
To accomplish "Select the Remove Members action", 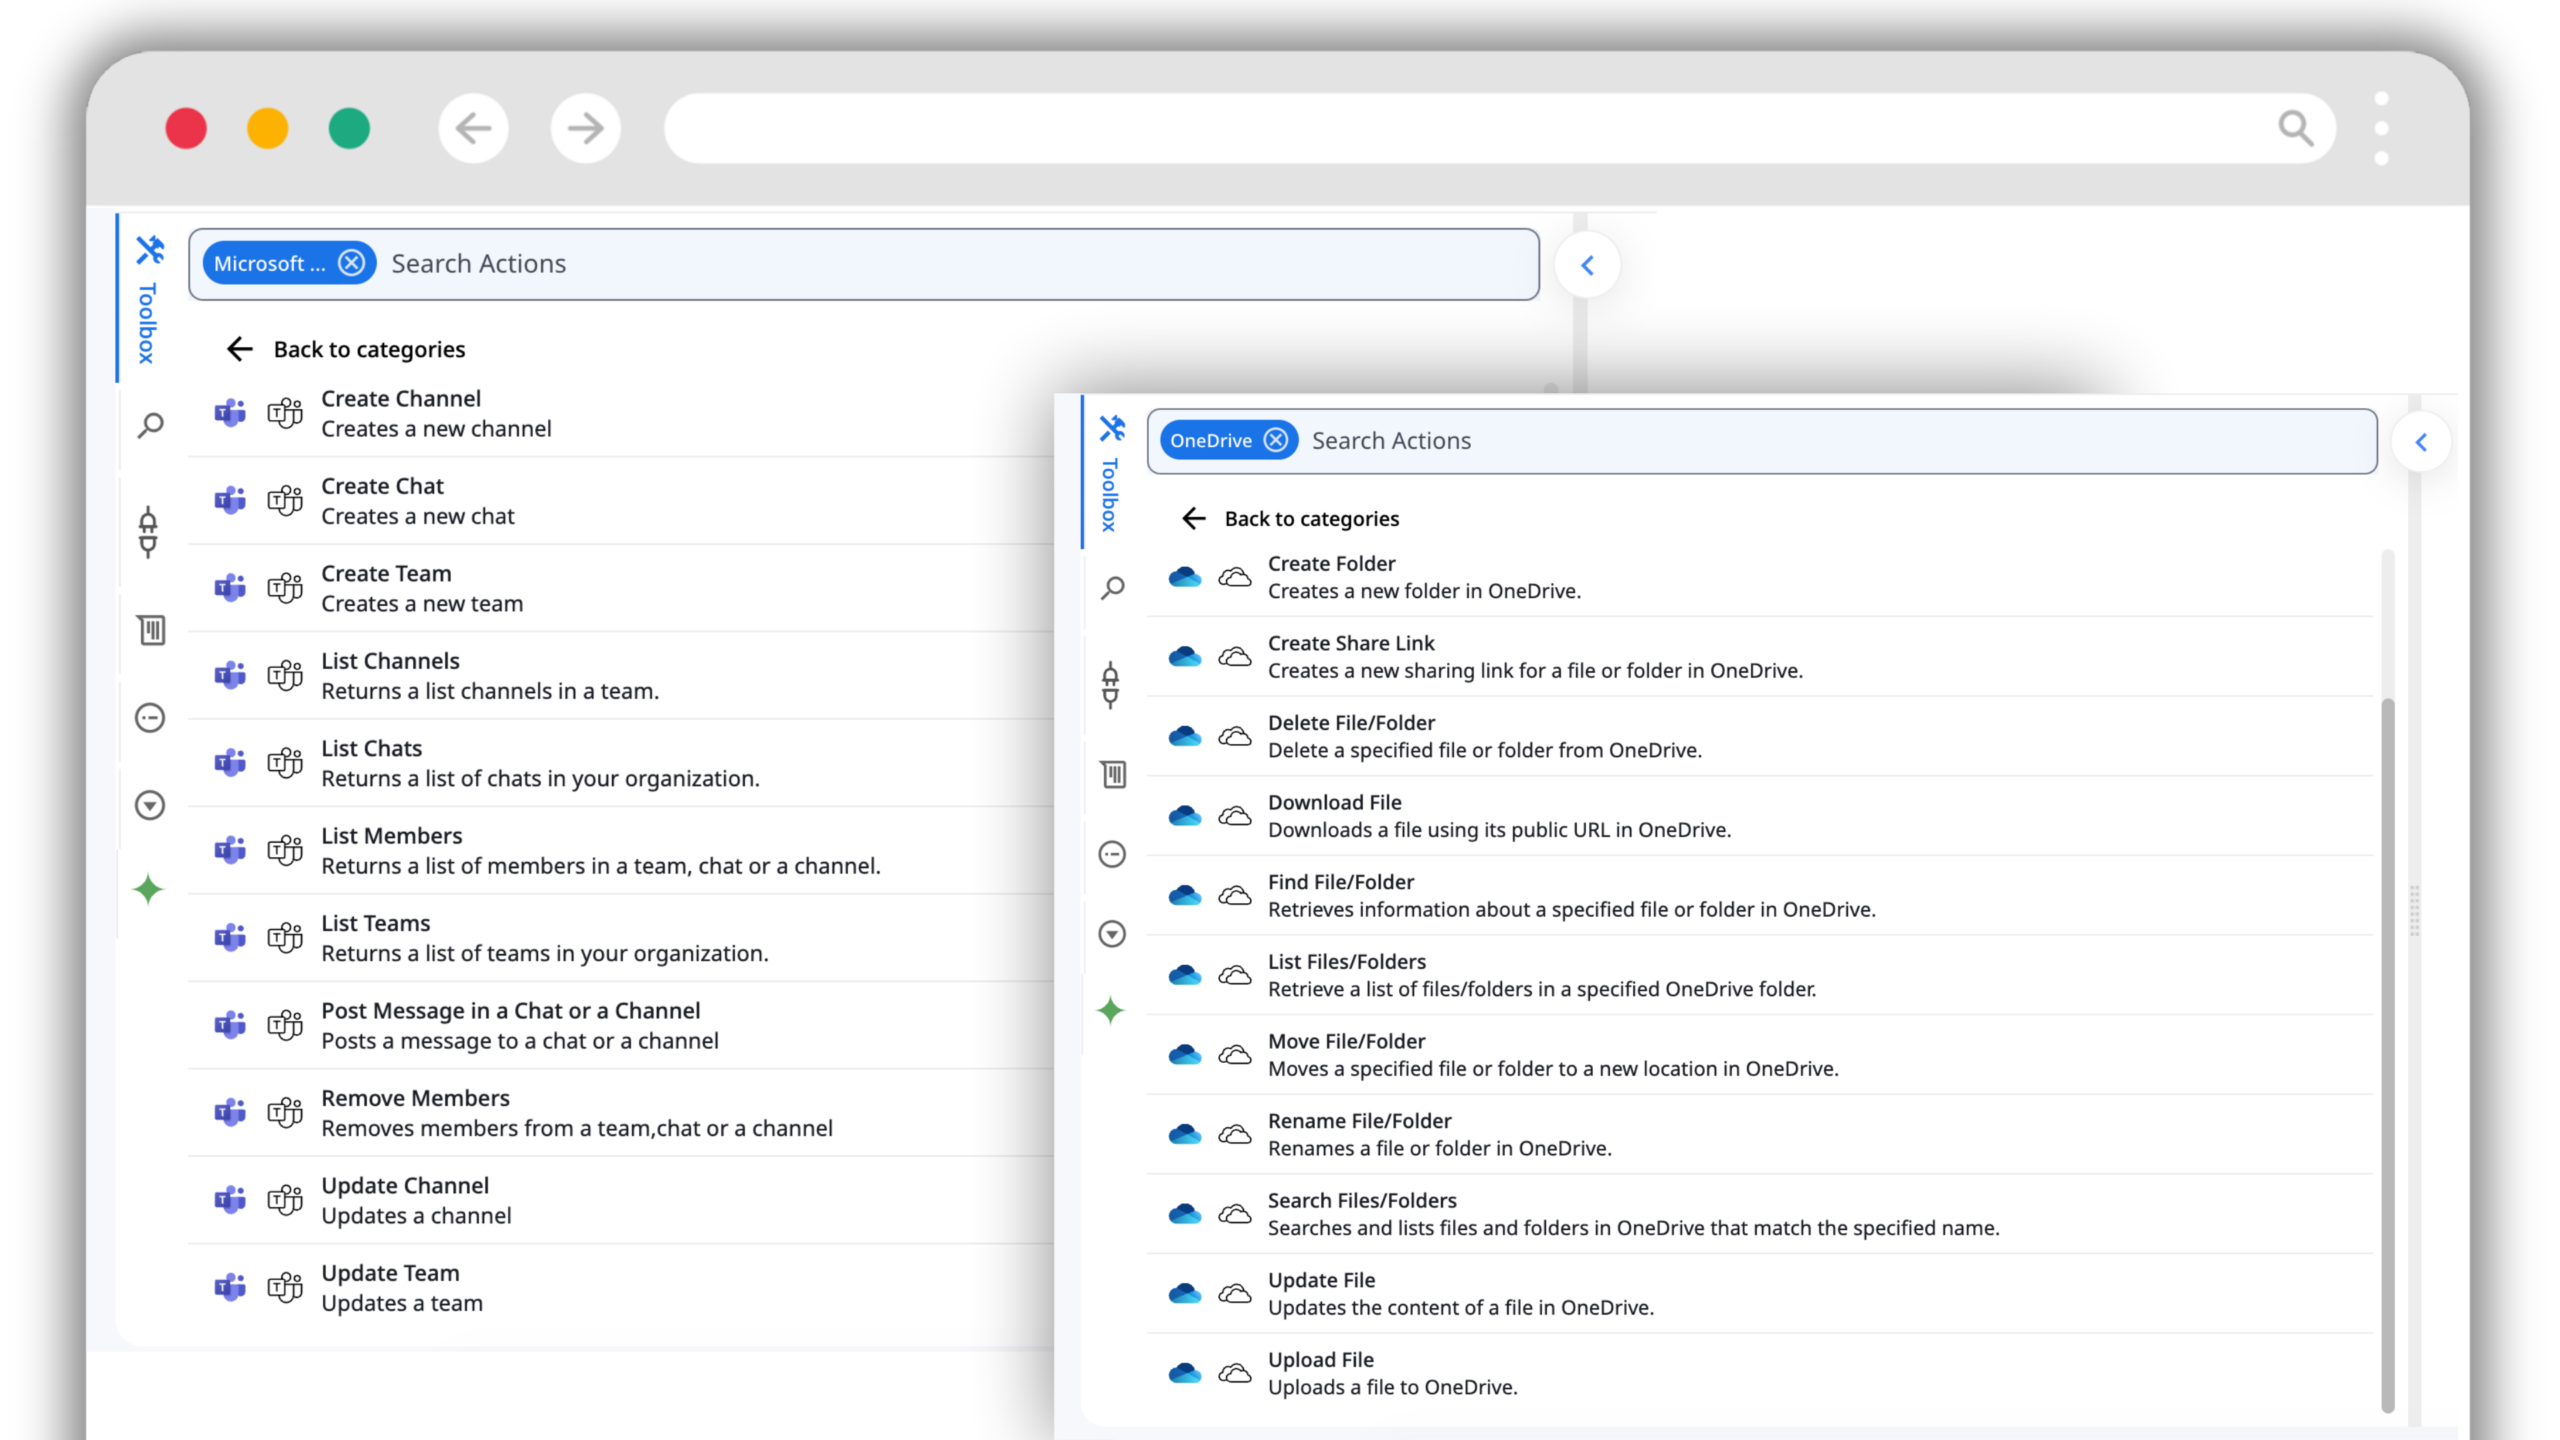I will pyautogui.click(x=620, y=1113).
